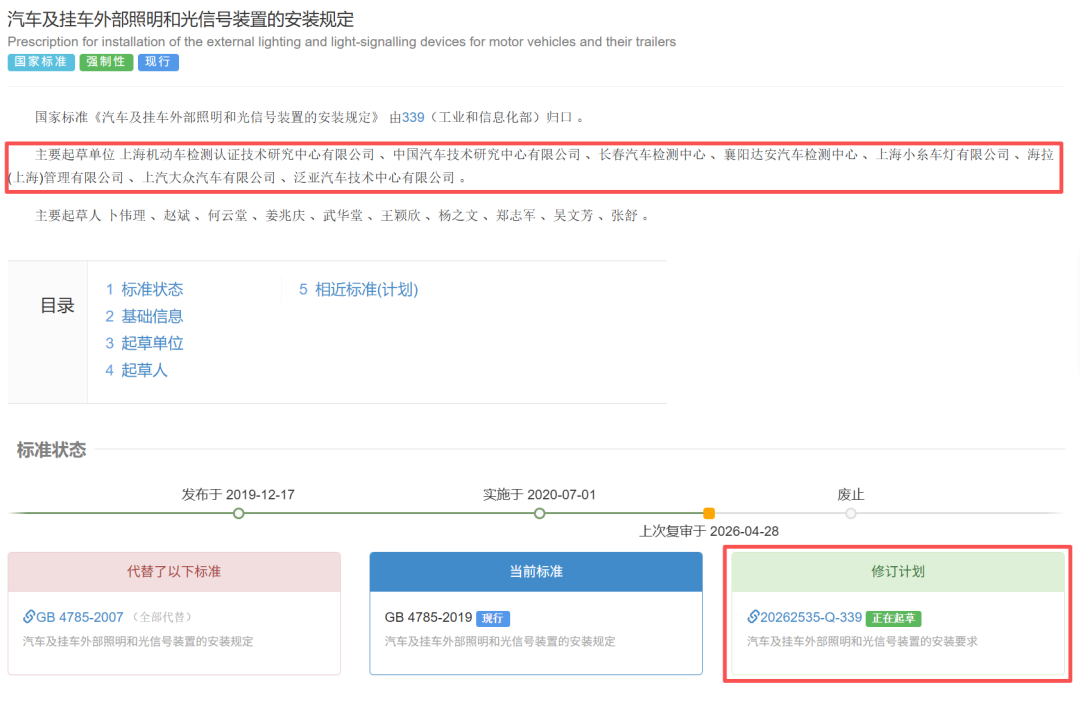Click the GB 4785-2019 standard number text
This screenshot has height=704, width=1080.
click(428, 617)
